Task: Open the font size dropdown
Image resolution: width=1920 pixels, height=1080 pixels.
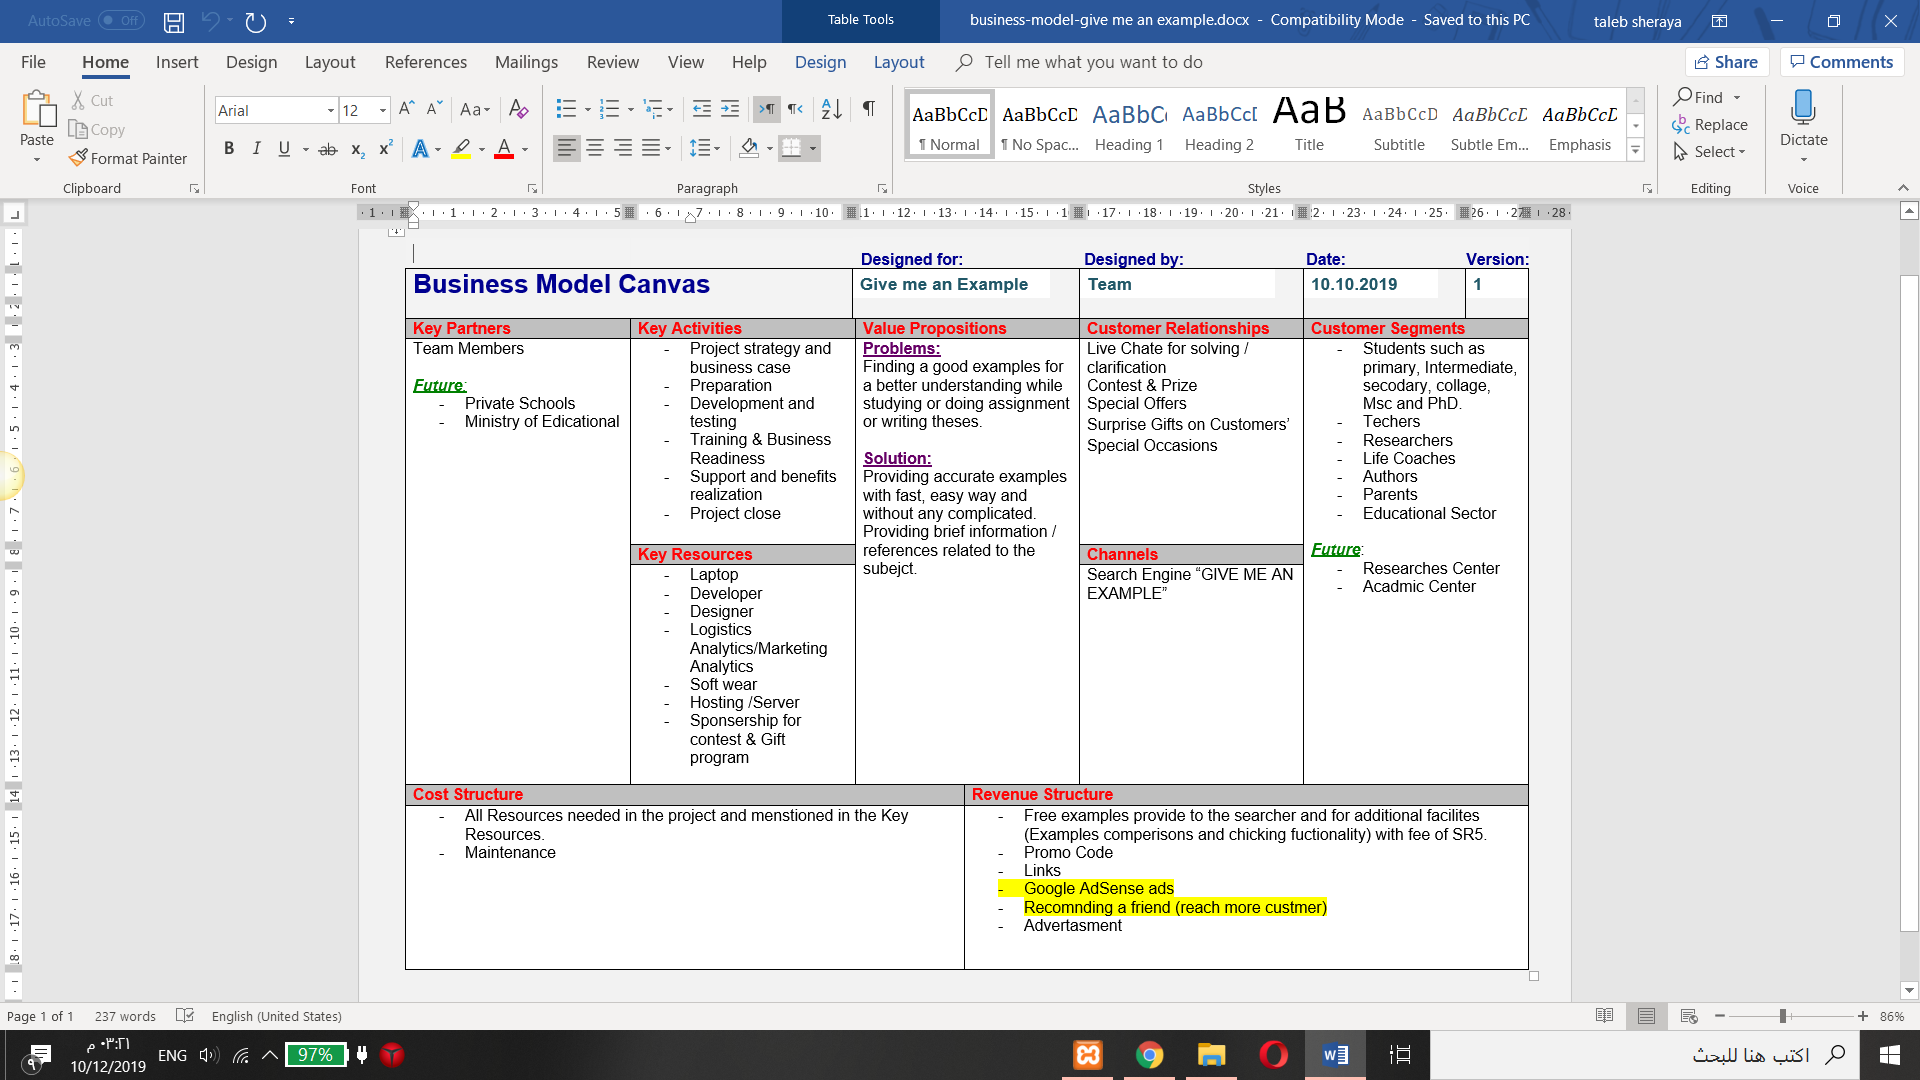Action: (382, 111)
